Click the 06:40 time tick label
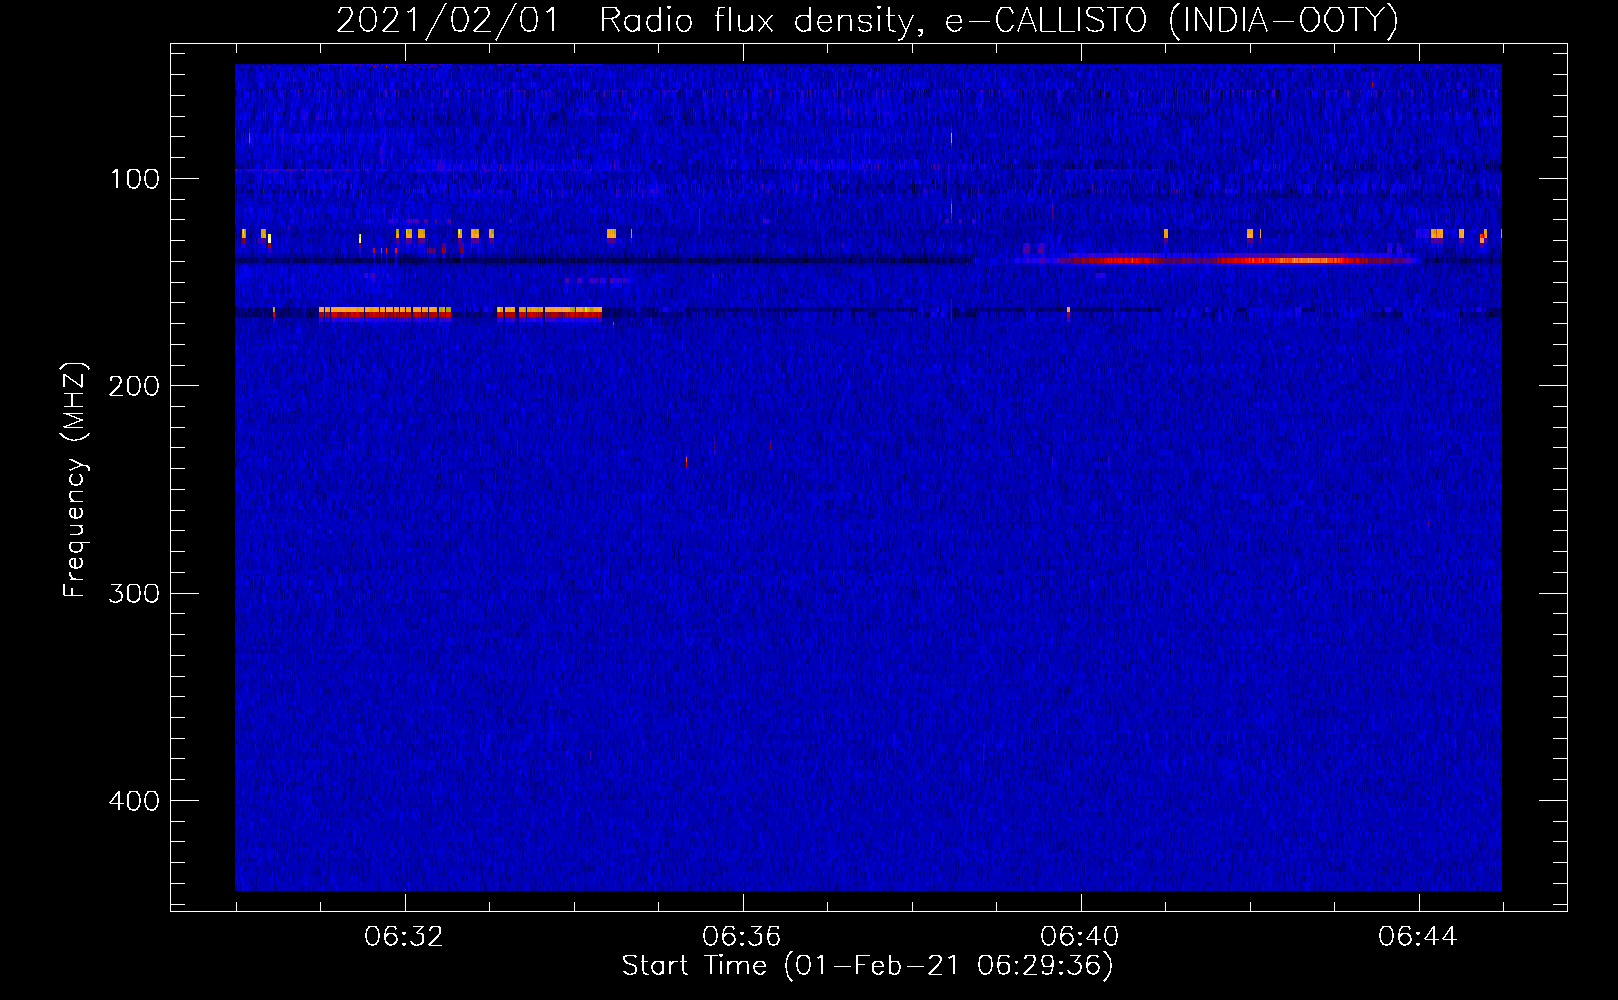Screen dimensions: 1618x1000 tap(1080, 937)
